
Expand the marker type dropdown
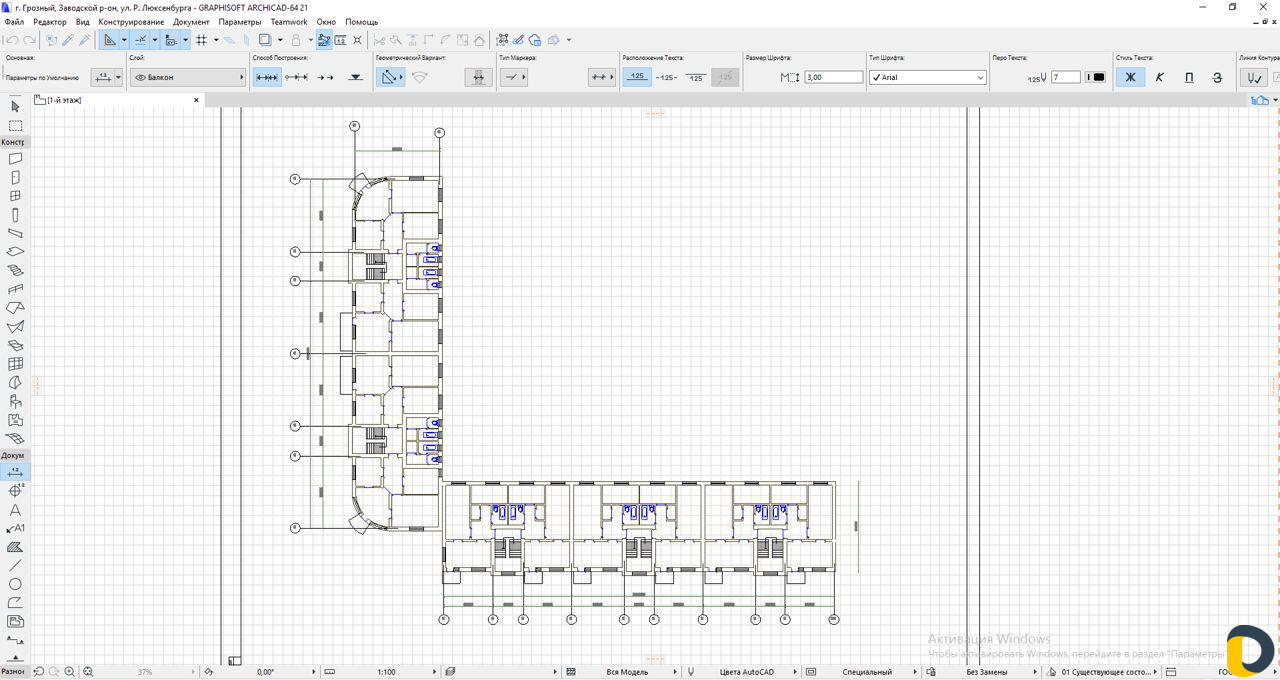(x=514, y=77)
